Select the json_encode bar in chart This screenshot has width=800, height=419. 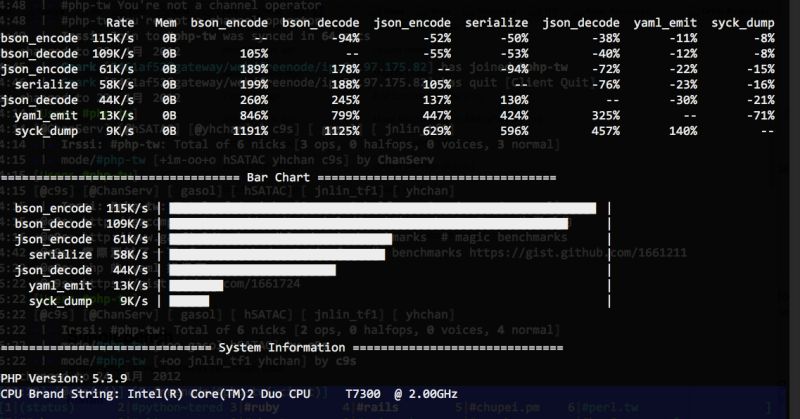click(281, 239)
